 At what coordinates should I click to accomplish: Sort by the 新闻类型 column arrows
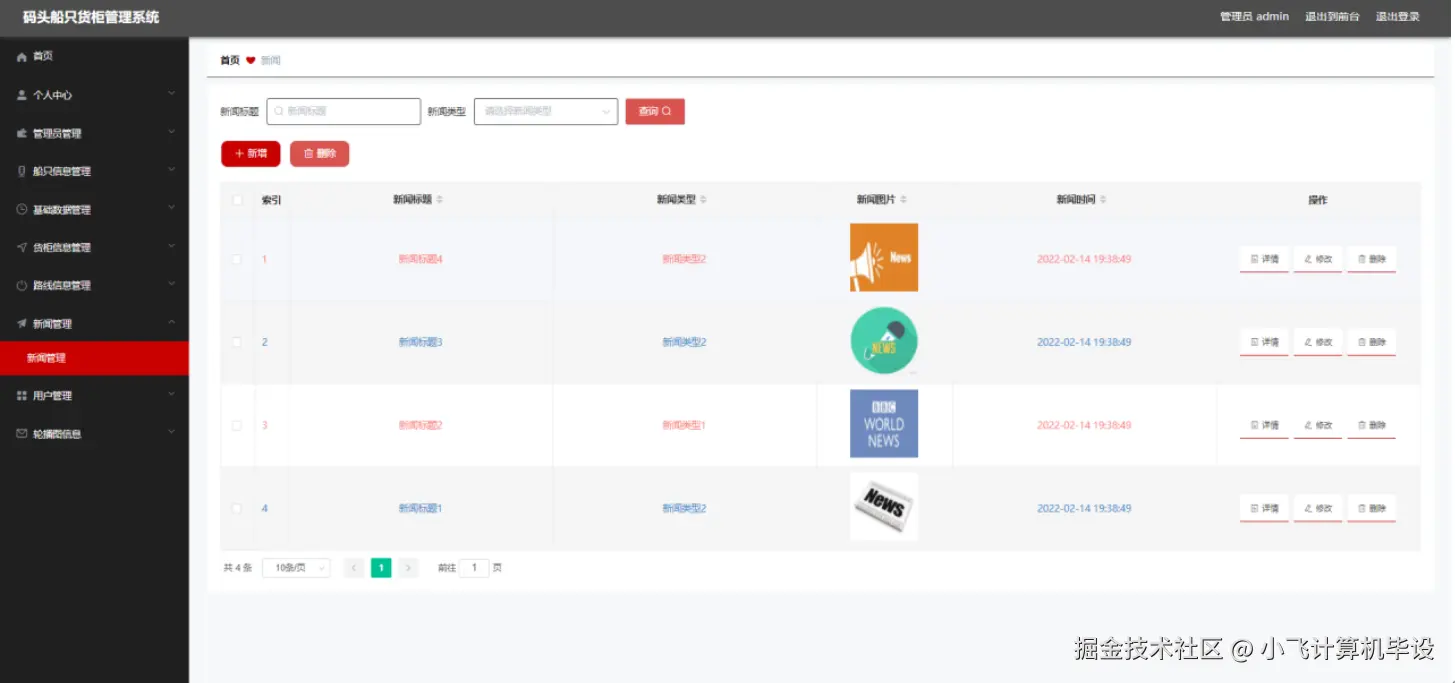(x=703, y=200)
